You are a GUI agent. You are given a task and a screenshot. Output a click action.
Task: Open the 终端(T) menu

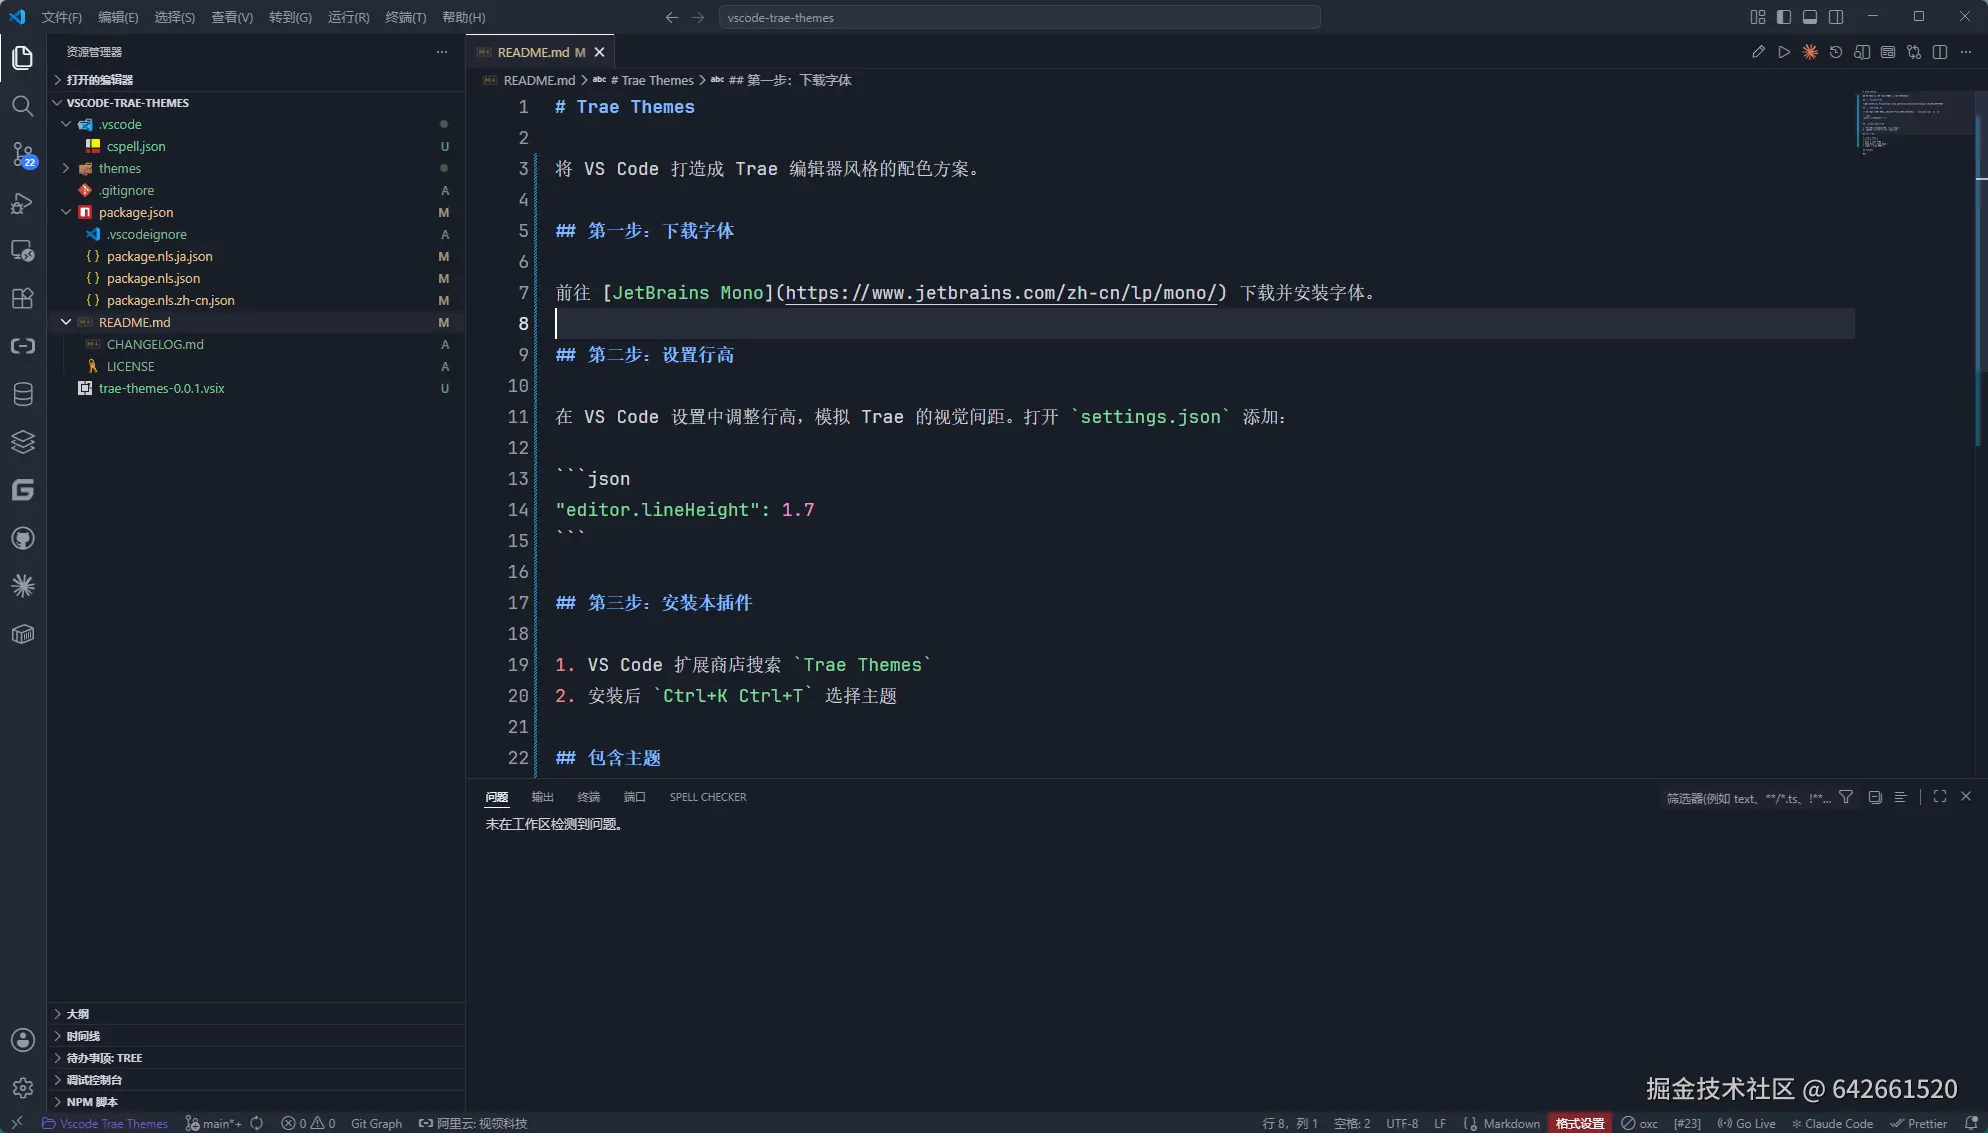coord(406,17)
